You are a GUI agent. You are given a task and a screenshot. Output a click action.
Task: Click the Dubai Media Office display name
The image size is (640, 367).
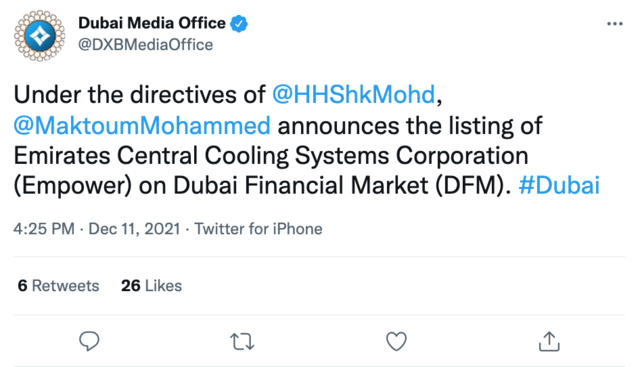[x=152, y=23]
